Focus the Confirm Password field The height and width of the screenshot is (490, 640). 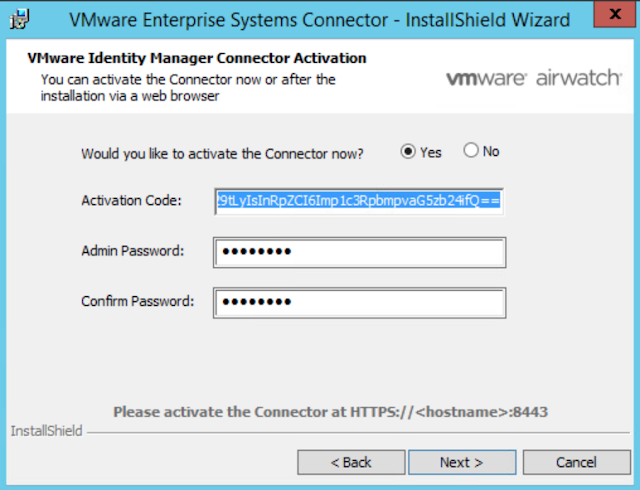coord(360,303)
